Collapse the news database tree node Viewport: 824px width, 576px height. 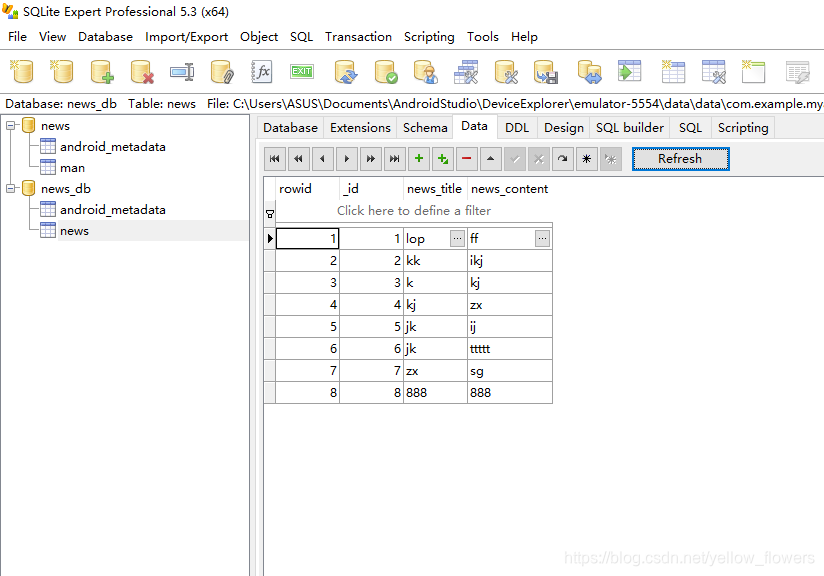[11, 126]
